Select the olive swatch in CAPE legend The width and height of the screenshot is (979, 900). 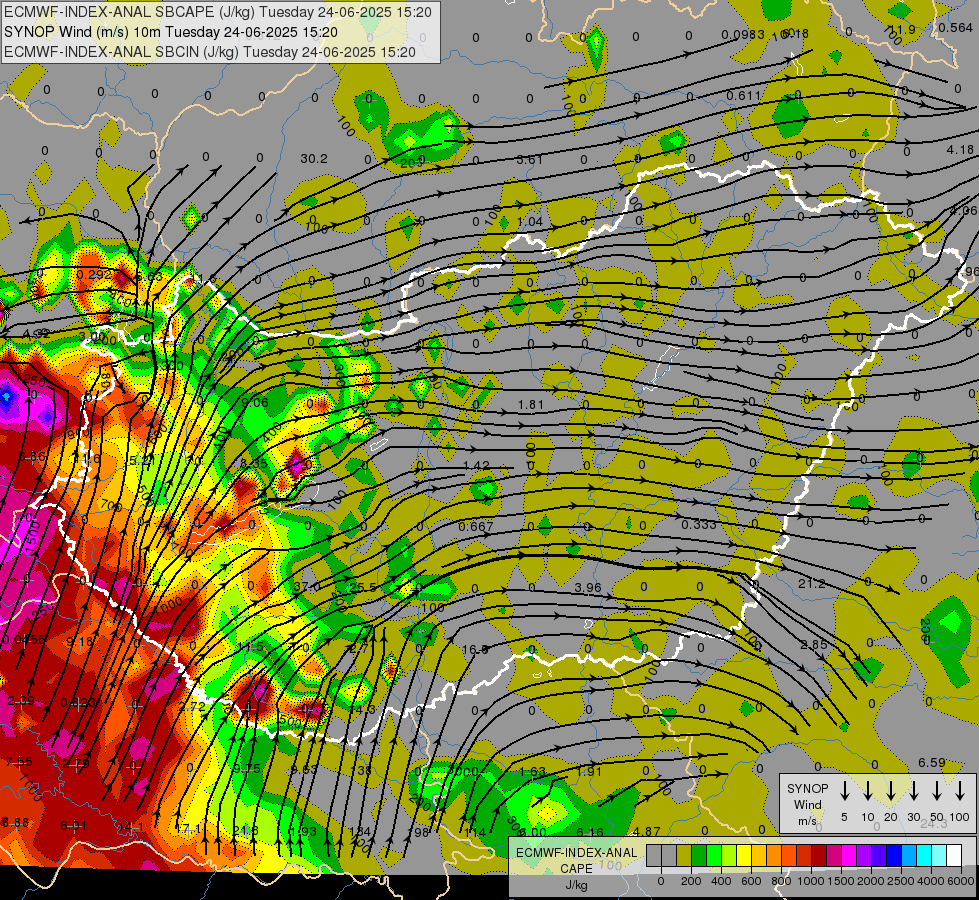pos(684,855)
